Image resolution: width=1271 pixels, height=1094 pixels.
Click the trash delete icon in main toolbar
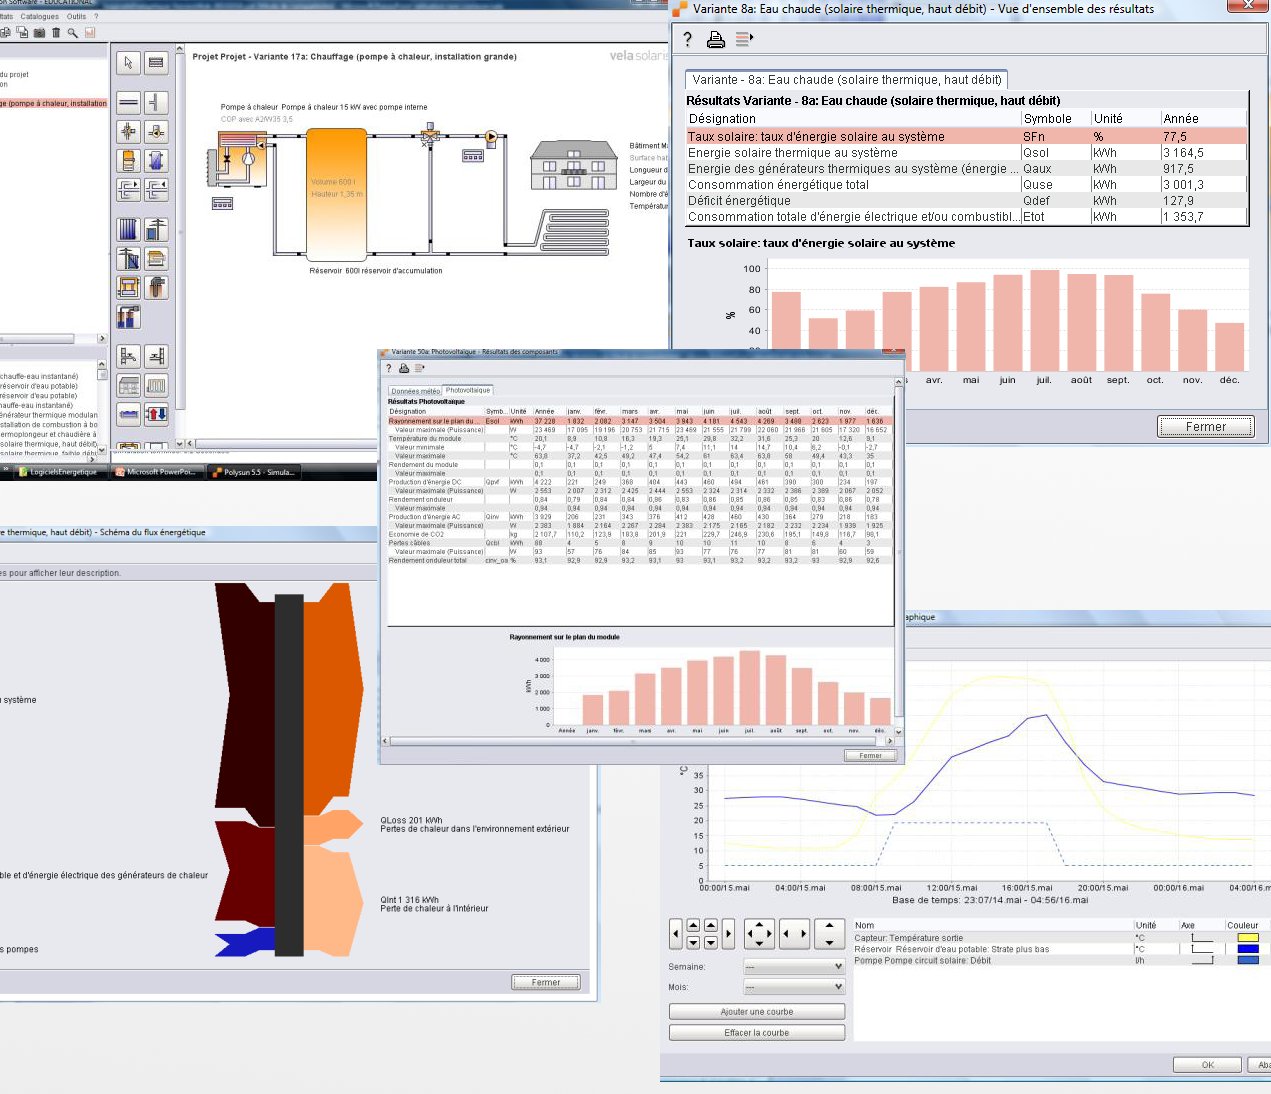click(56, 33)
